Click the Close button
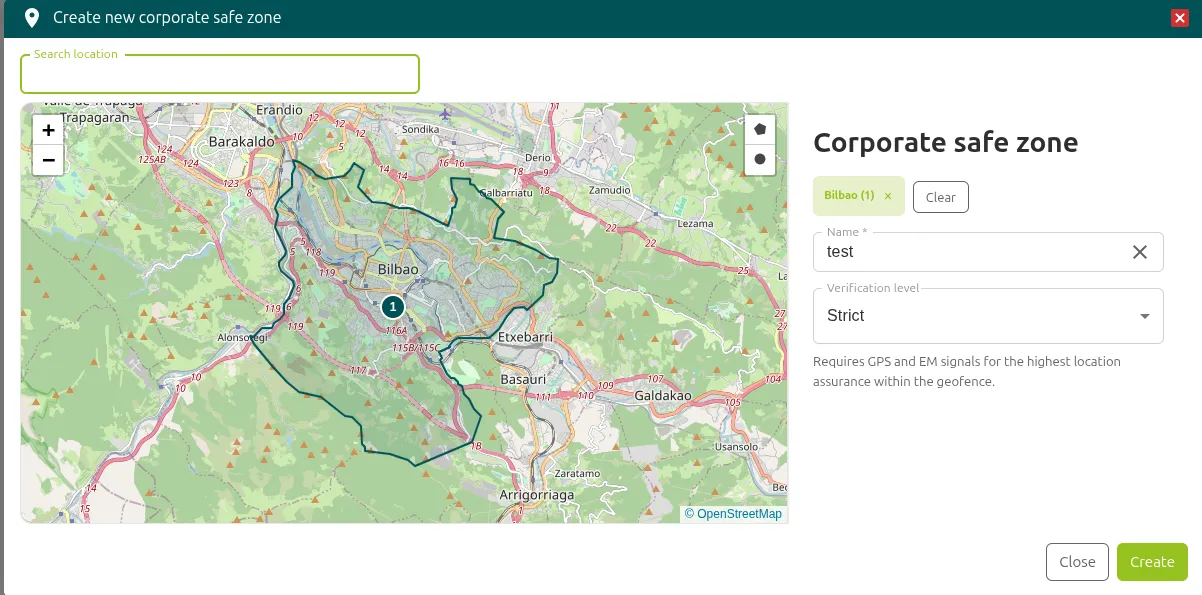The width and height of the screenshot is (1202, 595). click(x=1077, y=562)
